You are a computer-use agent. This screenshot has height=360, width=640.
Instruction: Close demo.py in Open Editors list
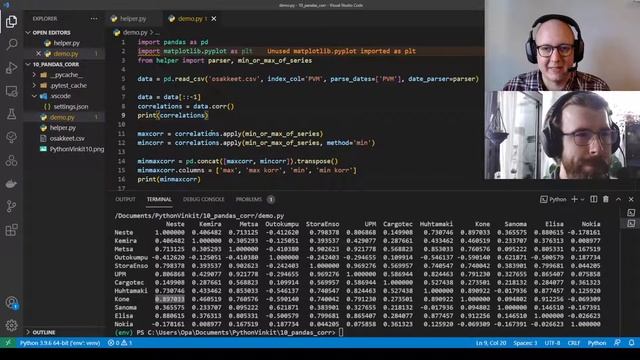(38, 53)
